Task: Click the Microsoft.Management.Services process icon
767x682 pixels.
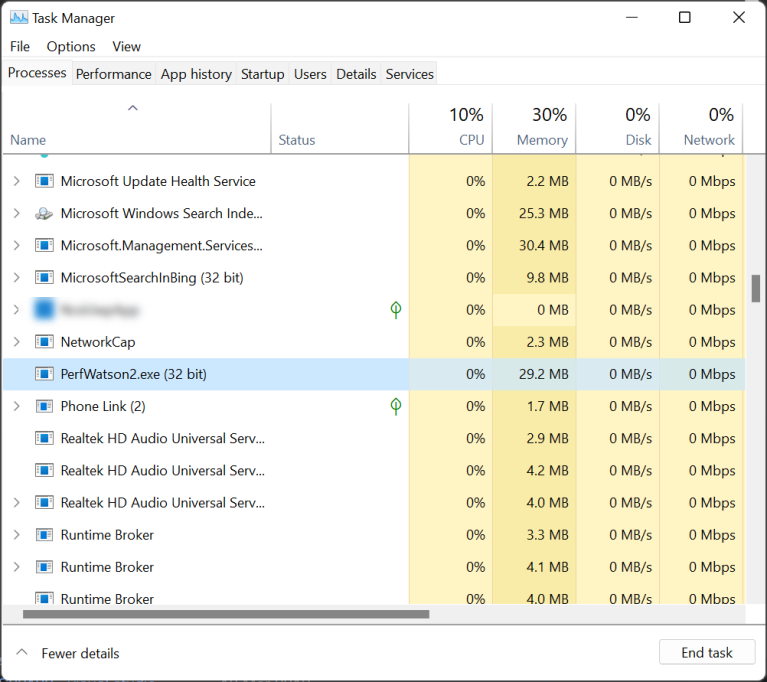Action: pyautogui.click(x=44, y=246)
